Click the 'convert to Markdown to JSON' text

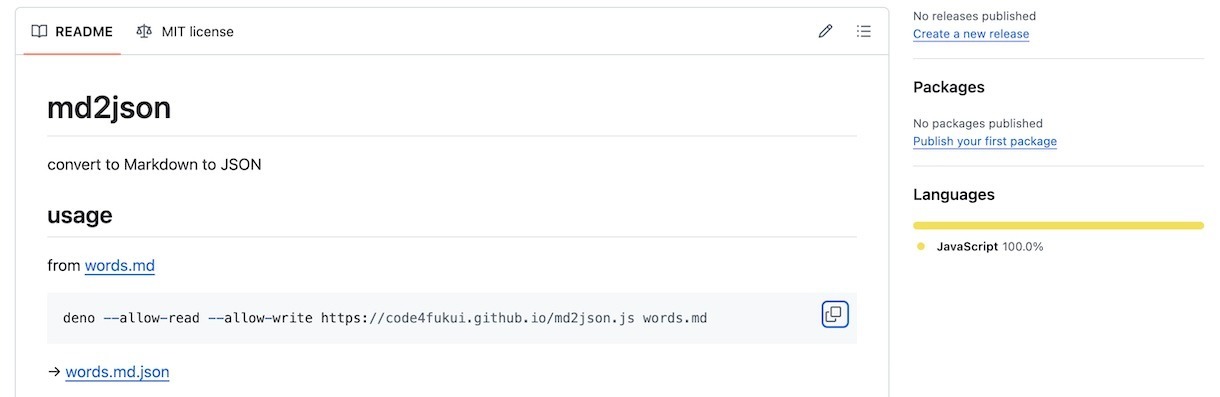154,164
